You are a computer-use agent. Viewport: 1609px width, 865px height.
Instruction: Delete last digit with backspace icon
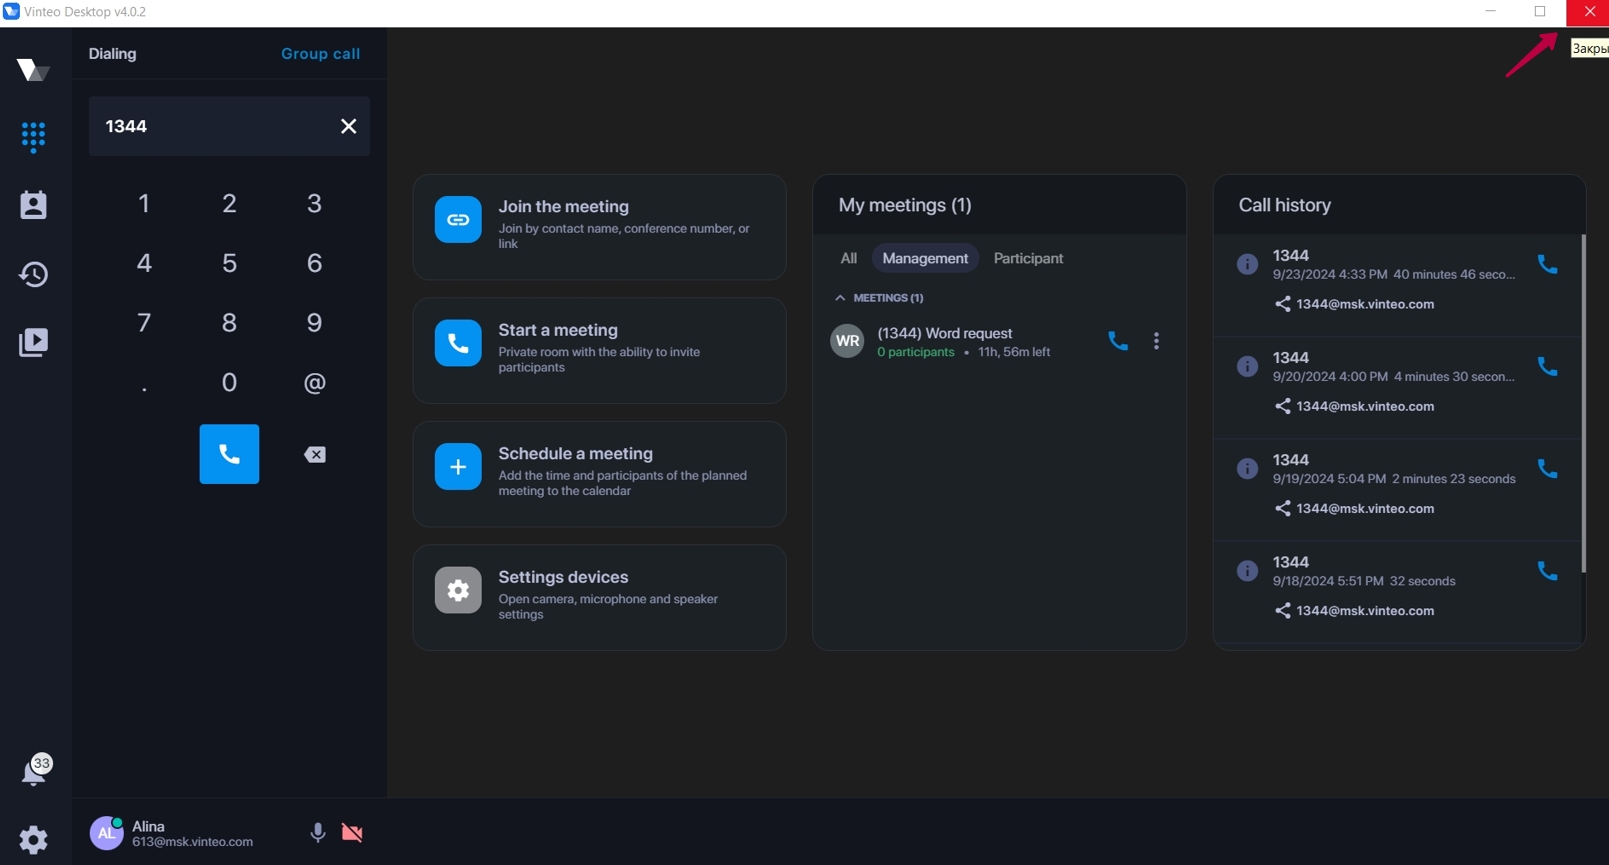pyautogui.click(x=315, y=455)
